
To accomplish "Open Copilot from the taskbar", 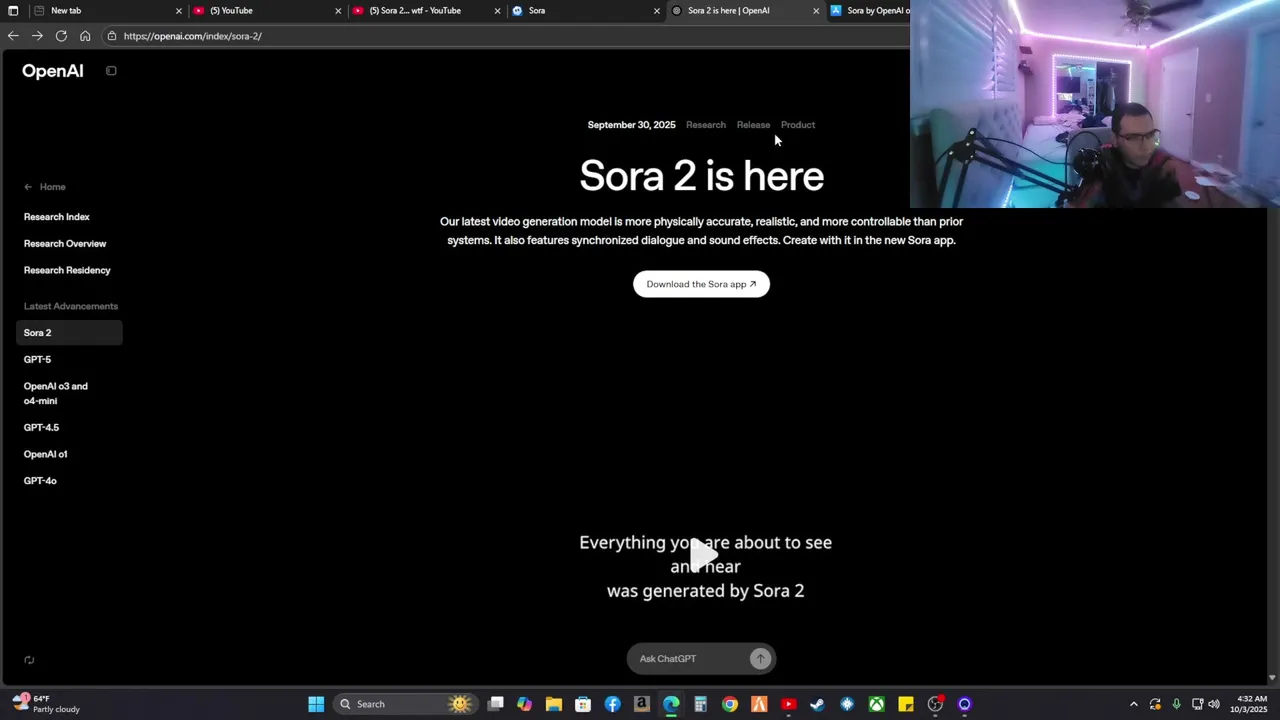I will point(525,704).
